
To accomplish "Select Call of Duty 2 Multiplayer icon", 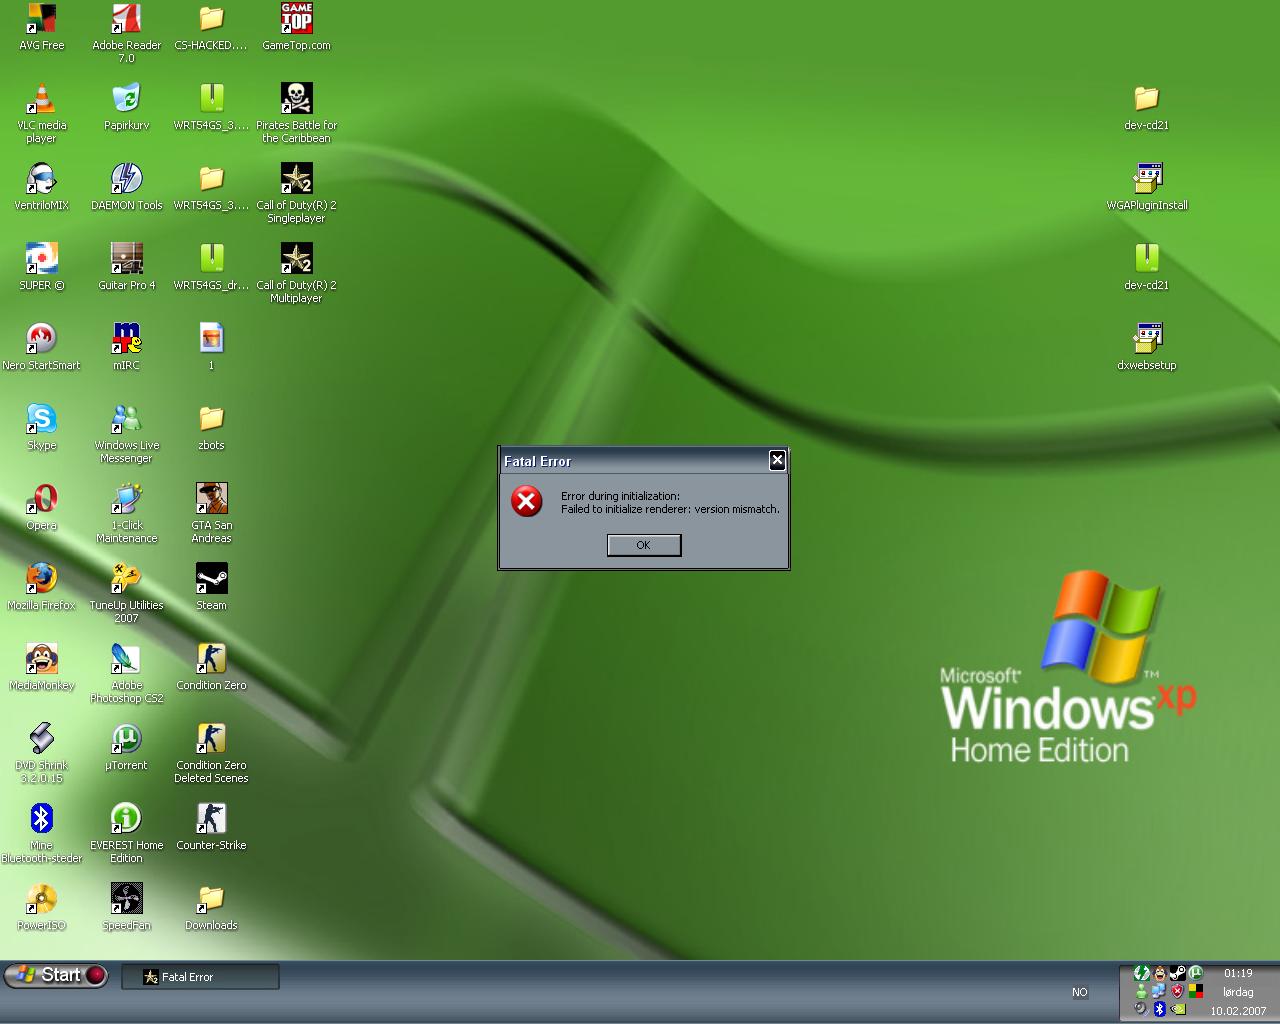I will [x=296, y=273].
